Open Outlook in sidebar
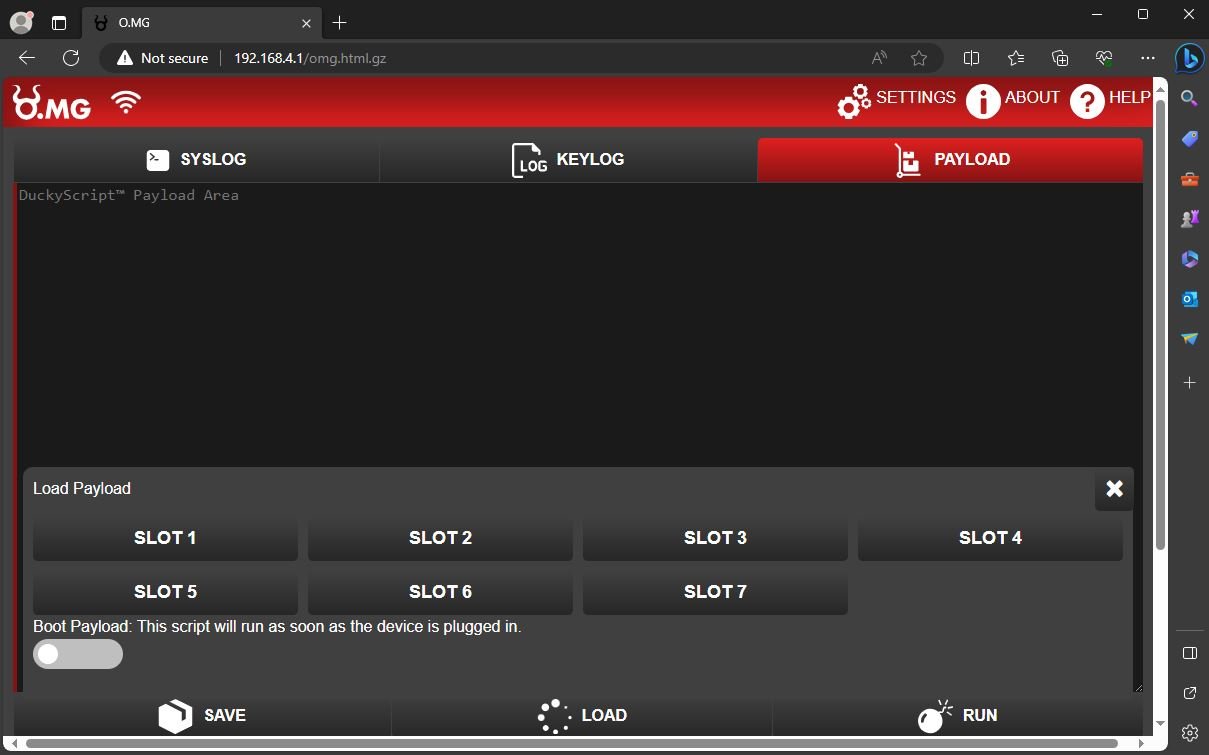The image size is (1209, 755). [x=1189, y=299]
